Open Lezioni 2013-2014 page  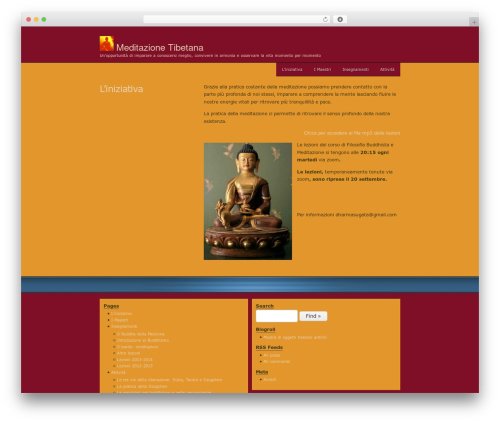135,360
